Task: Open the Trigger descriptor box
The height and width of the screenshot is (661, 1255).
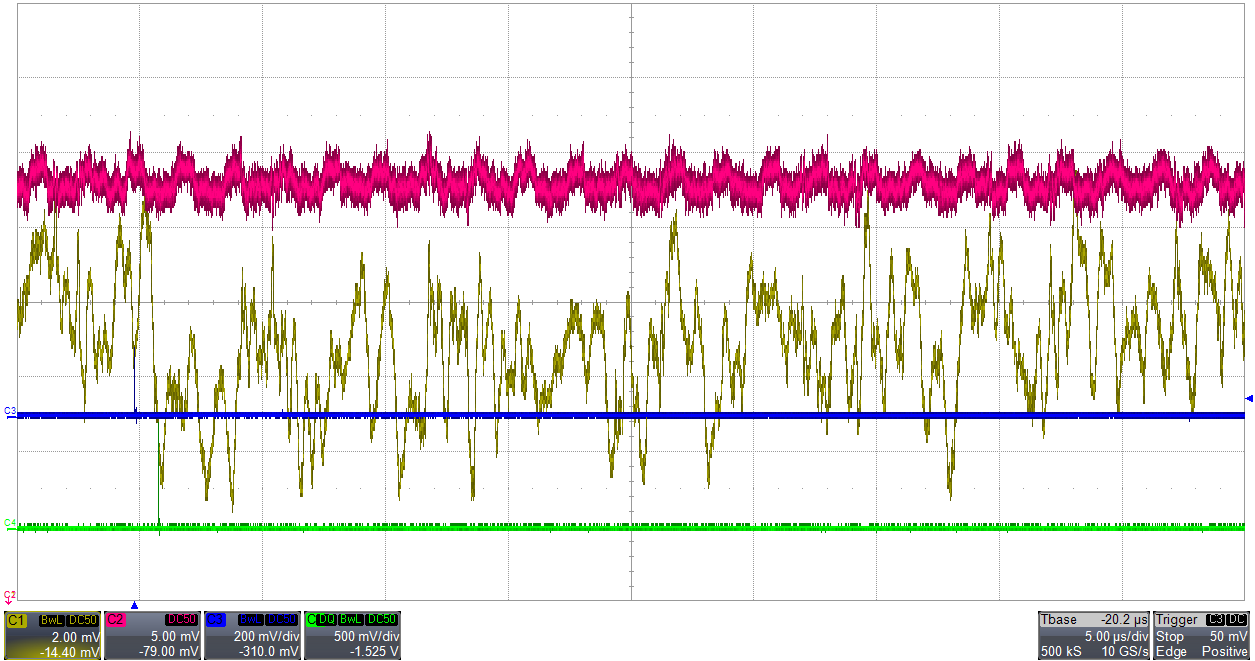Action: (1201, 635)
